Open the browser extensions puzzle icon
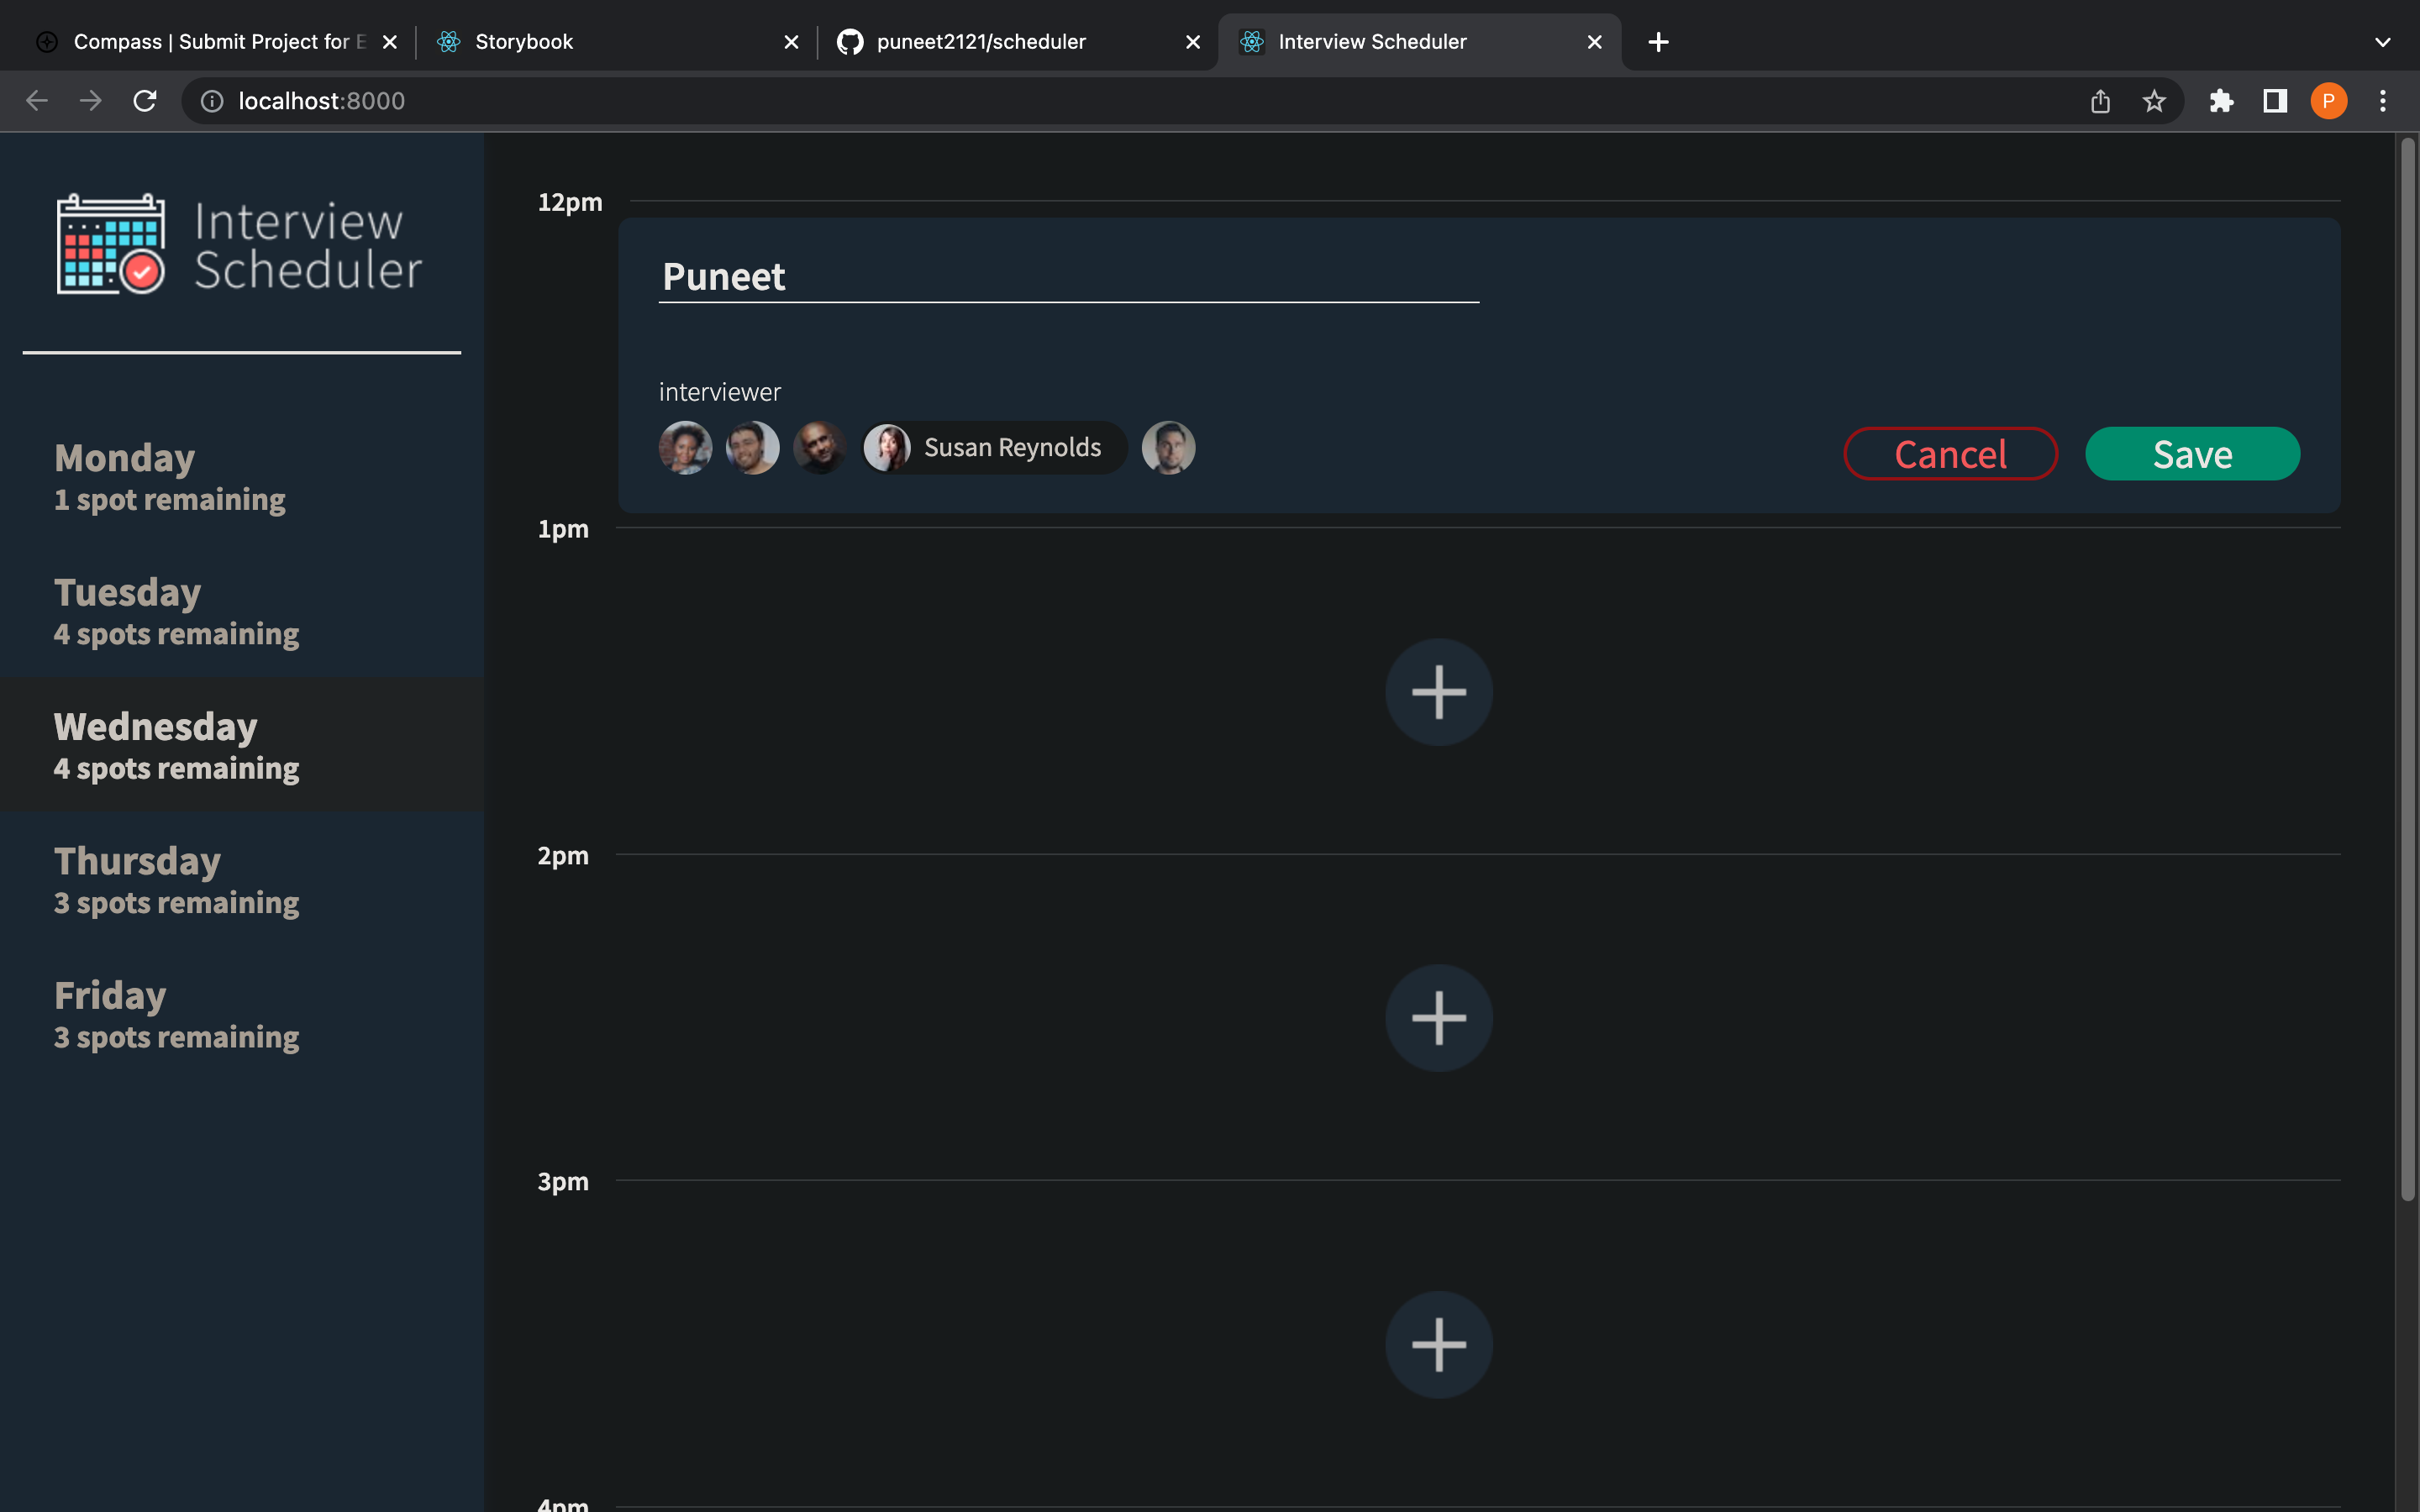 2221,101
